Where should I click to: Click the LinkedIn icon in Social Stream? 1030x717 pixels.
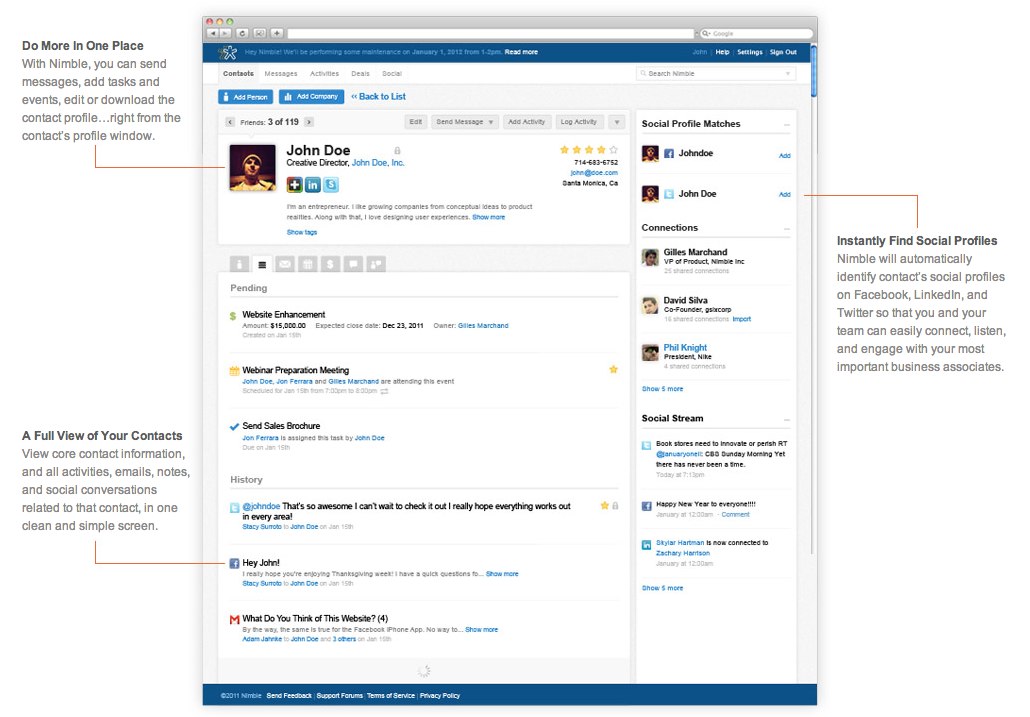point(646,545)
